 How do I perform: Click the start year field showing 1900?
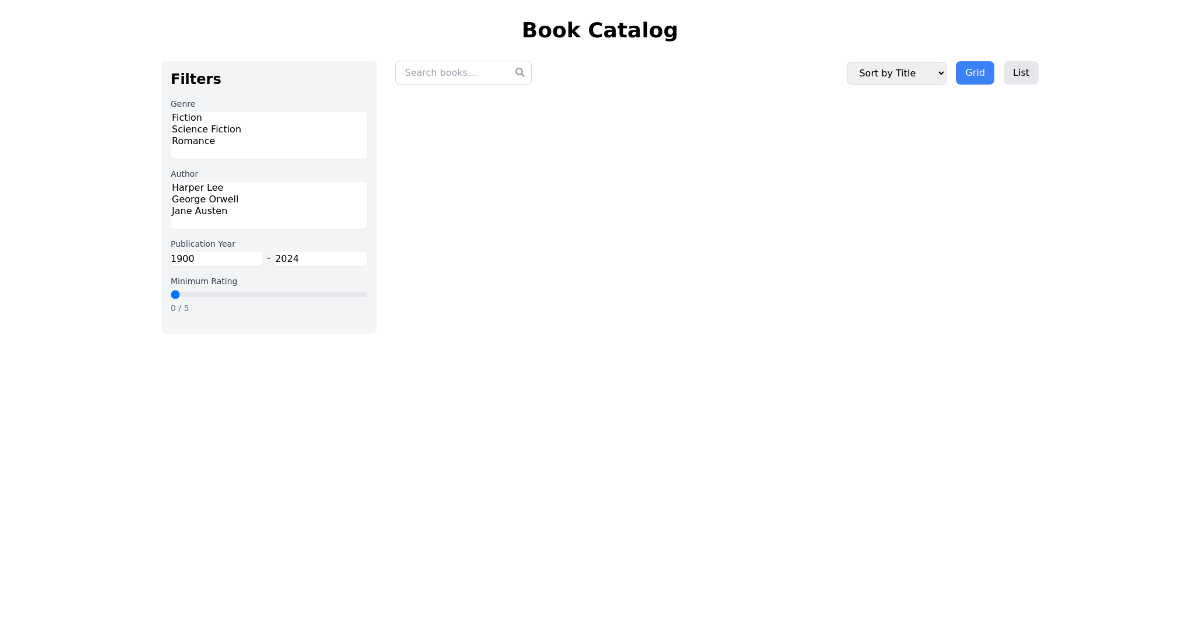[x=215, y=258]
